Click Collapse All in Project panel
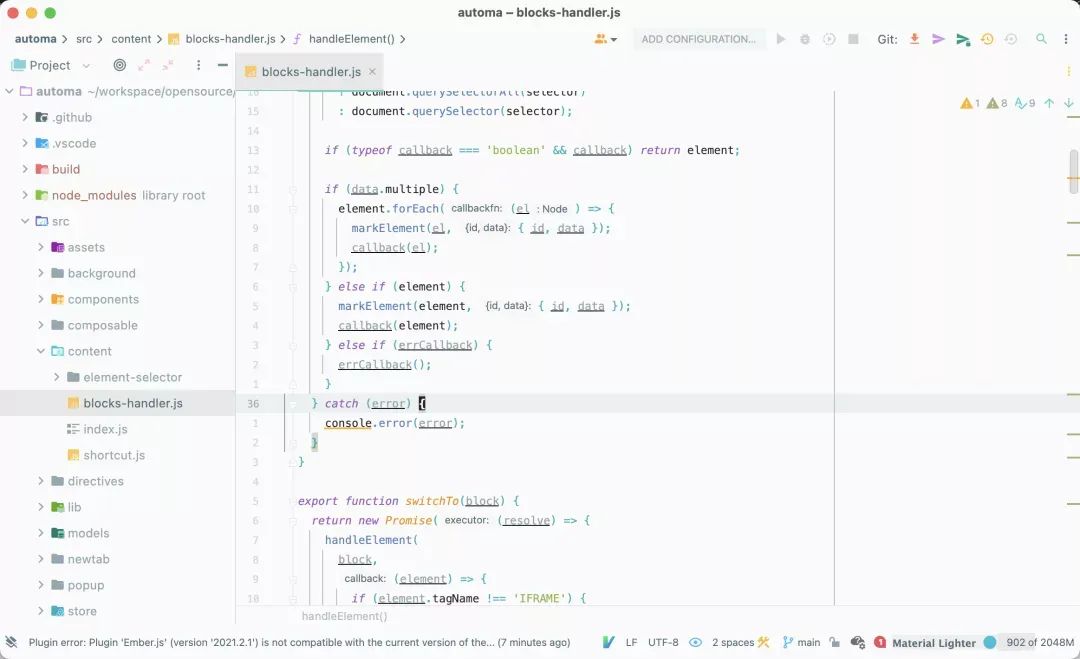 [x=168, y=65]
